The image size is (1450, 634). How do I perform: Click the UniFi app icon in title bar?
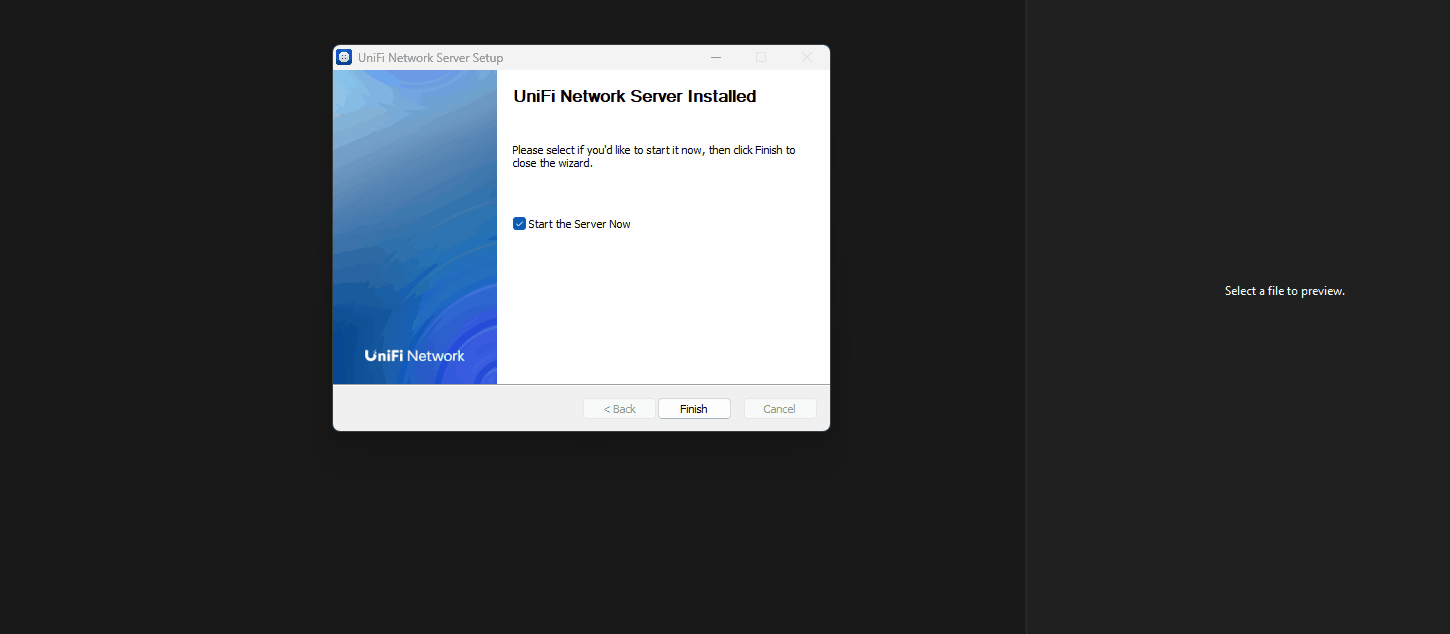(344, 57)
